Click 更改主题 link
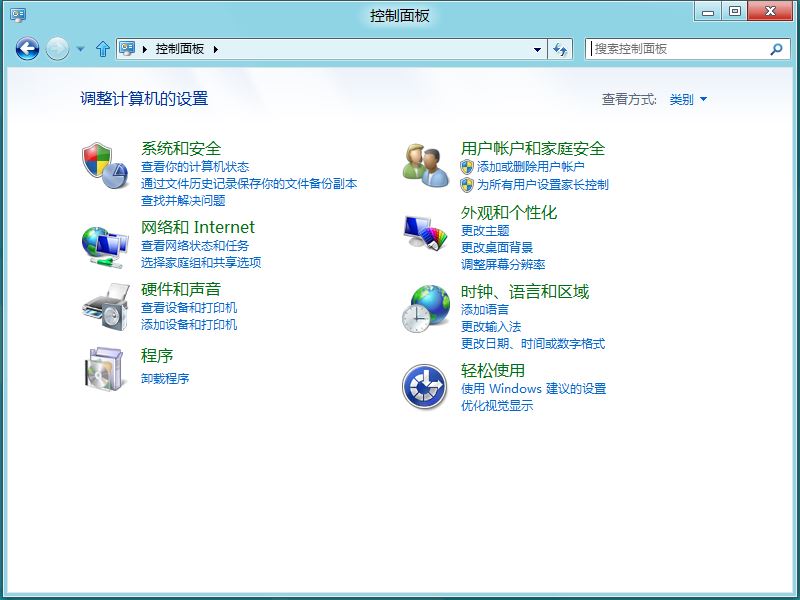 [x=485, y=231]
